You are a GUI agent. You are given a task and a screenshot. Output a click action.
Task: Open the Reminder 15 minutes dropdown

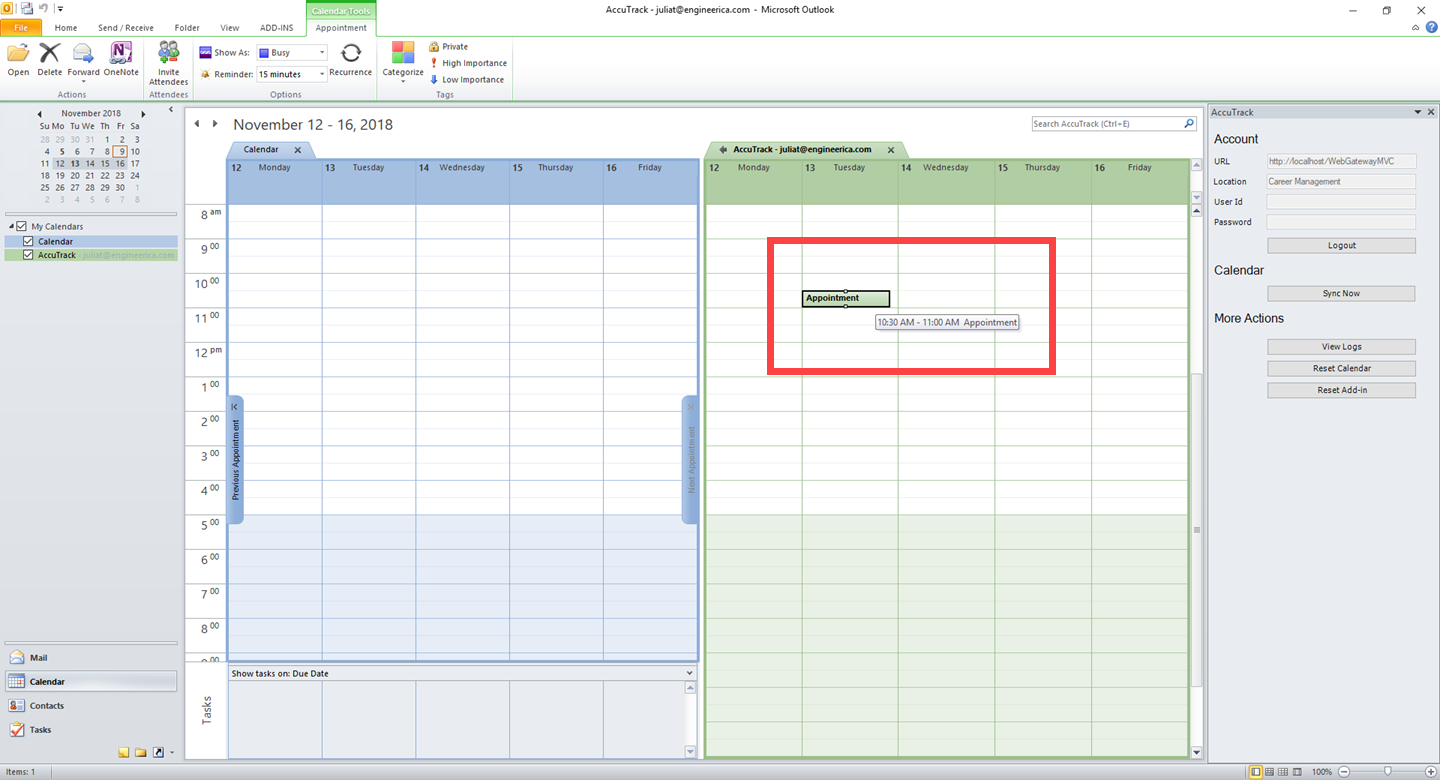coord(322,74)
